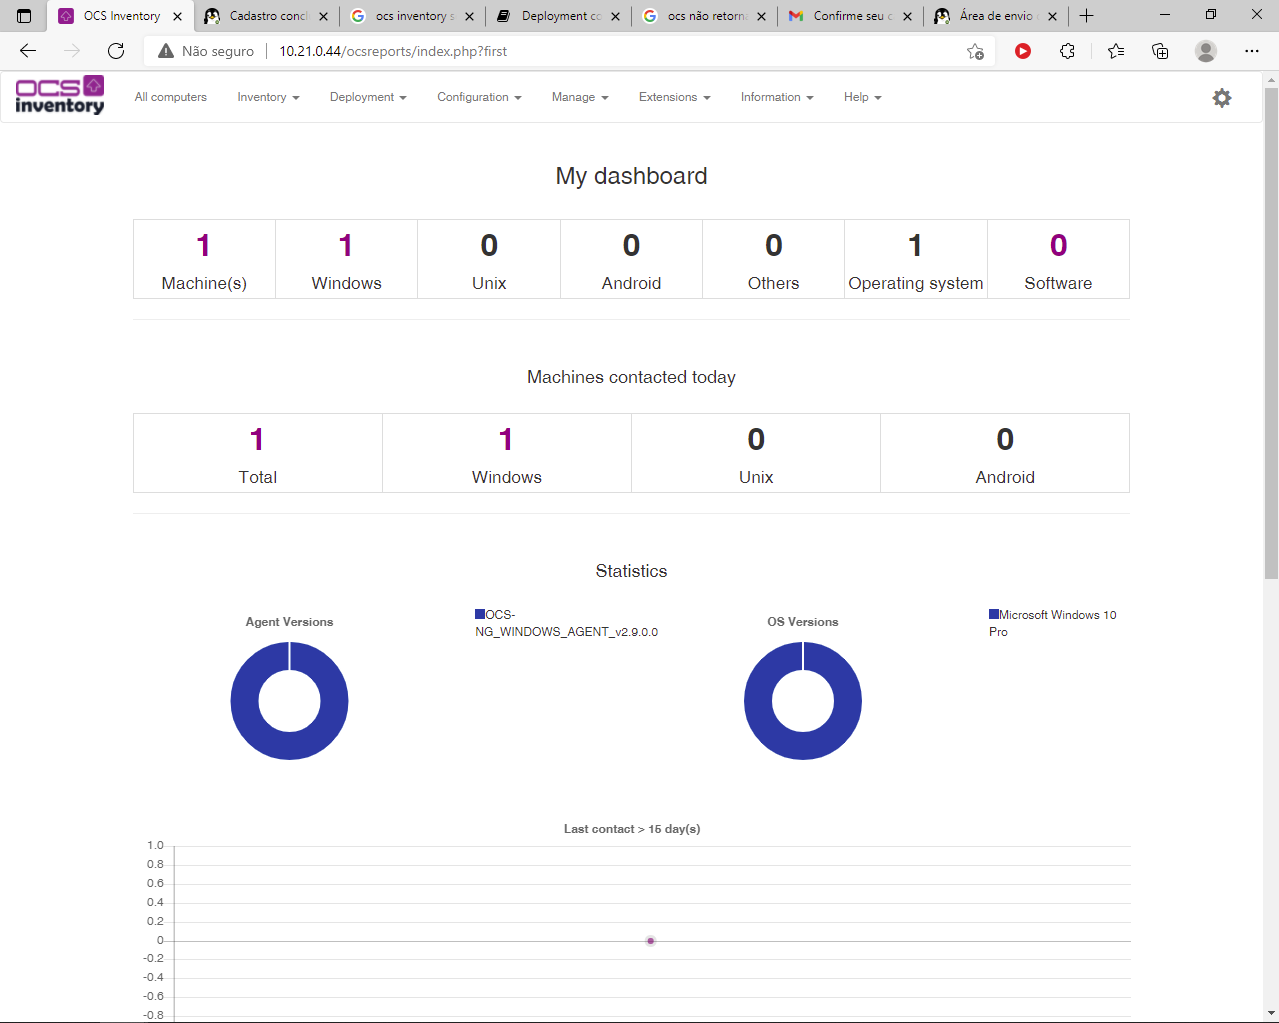This screenshot has height=1023, width=1279.
Task: Switch to the ocs inventory search tab
Action: [412, 16]
